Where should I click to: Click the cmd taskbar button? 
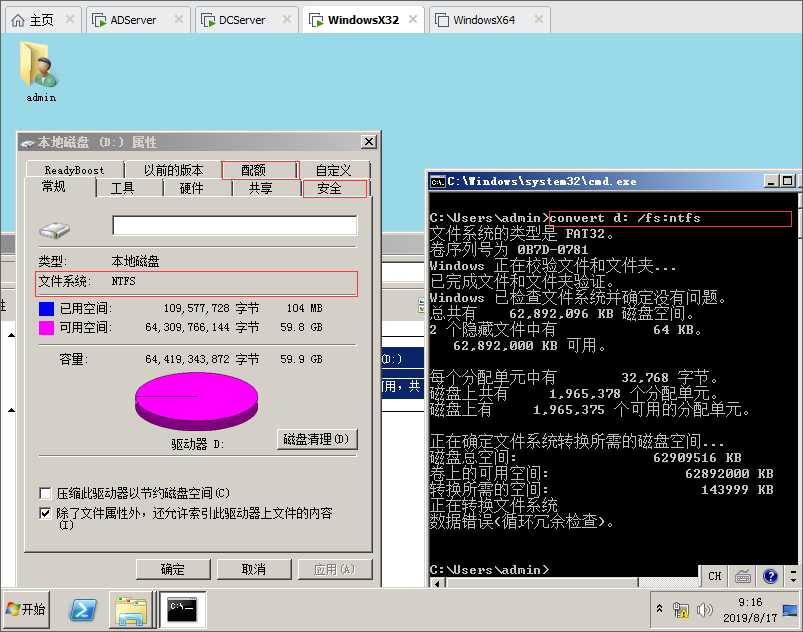(x=182, y=609)
